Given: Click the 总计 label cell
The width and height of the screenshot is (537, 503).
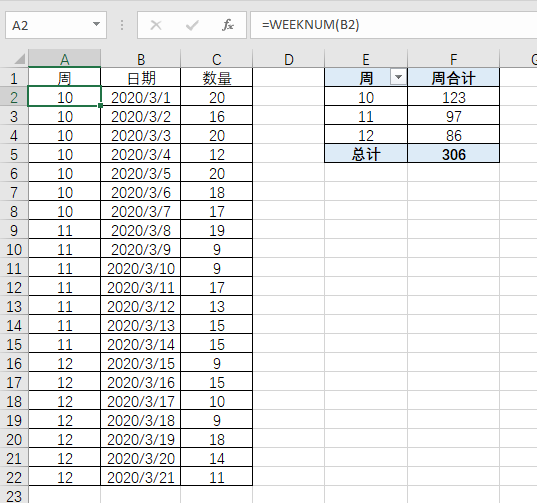Looking at the screenshot, I should tap(366, 154).
